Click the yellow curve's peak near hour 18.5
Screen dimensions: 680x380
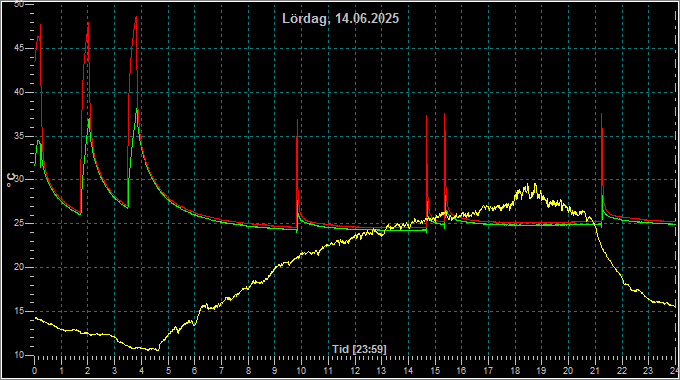[x=535, y=184]
